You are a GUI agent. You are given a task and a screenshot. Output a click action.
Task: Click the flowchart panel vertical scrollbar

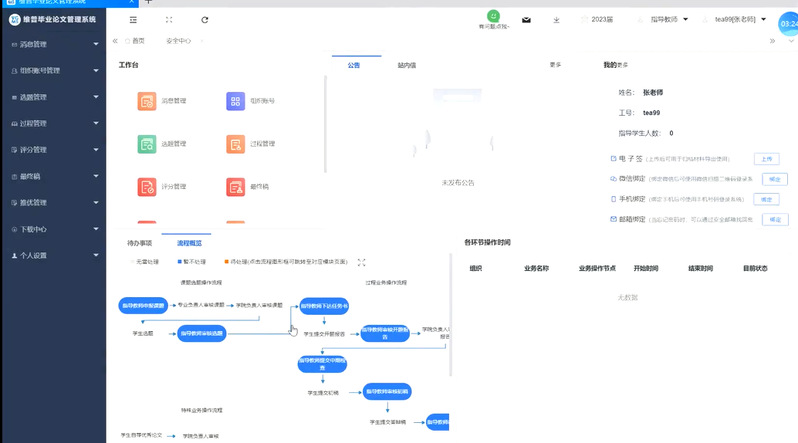tap(451, 315)
